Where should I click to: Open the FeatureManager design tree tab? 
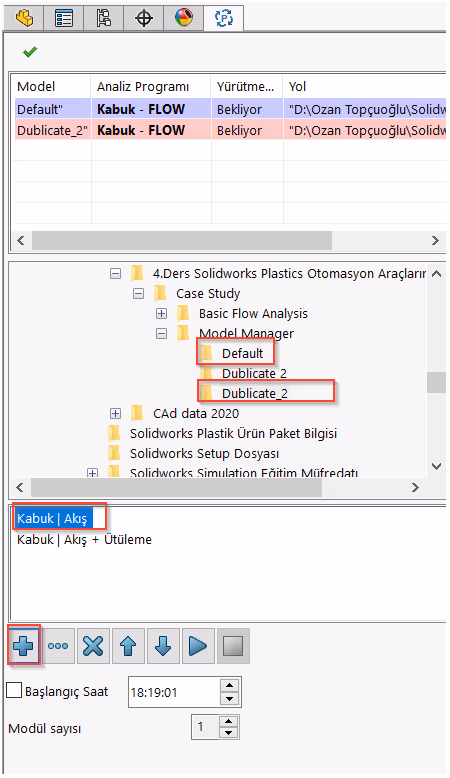coord(24,18)
